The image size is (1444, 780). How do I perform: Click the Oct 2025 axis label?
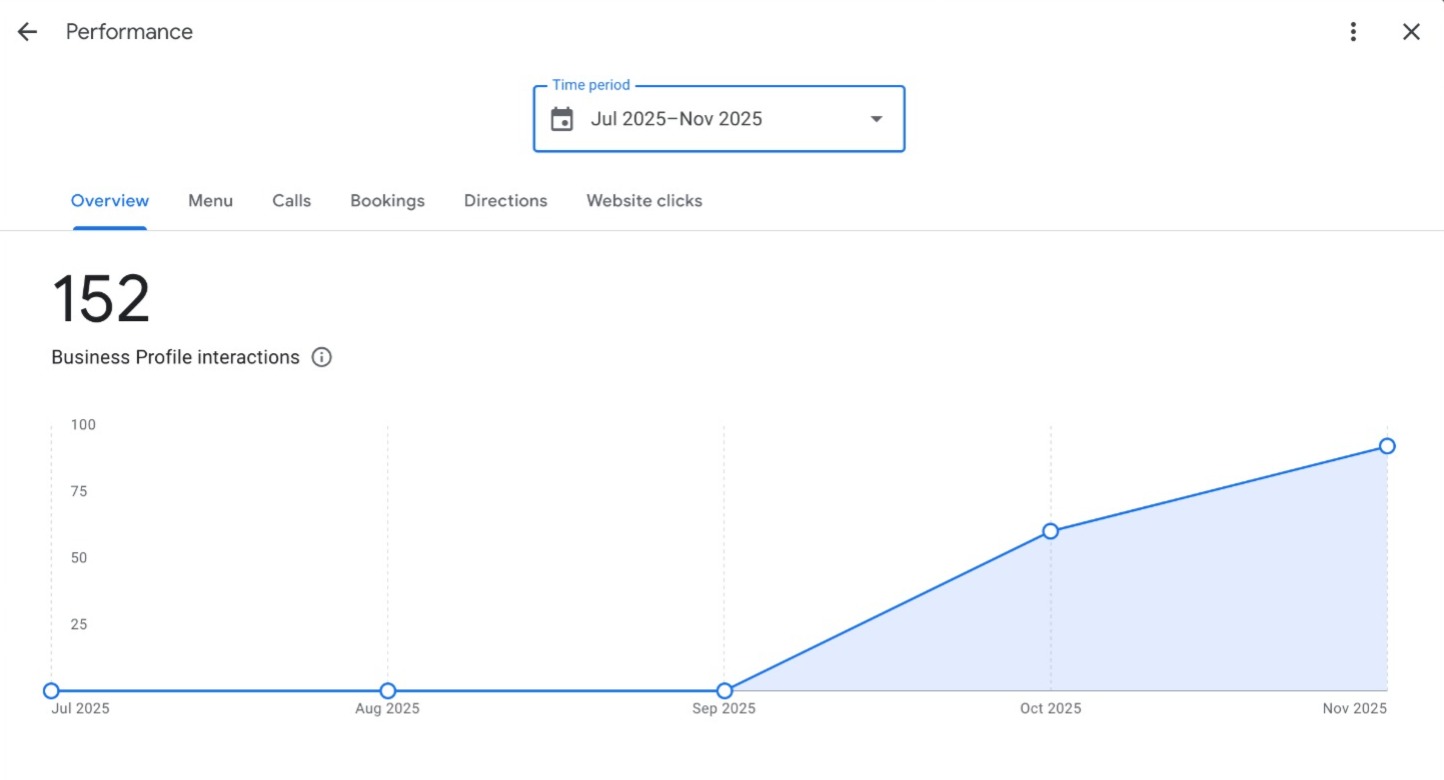coord(1050,709)
